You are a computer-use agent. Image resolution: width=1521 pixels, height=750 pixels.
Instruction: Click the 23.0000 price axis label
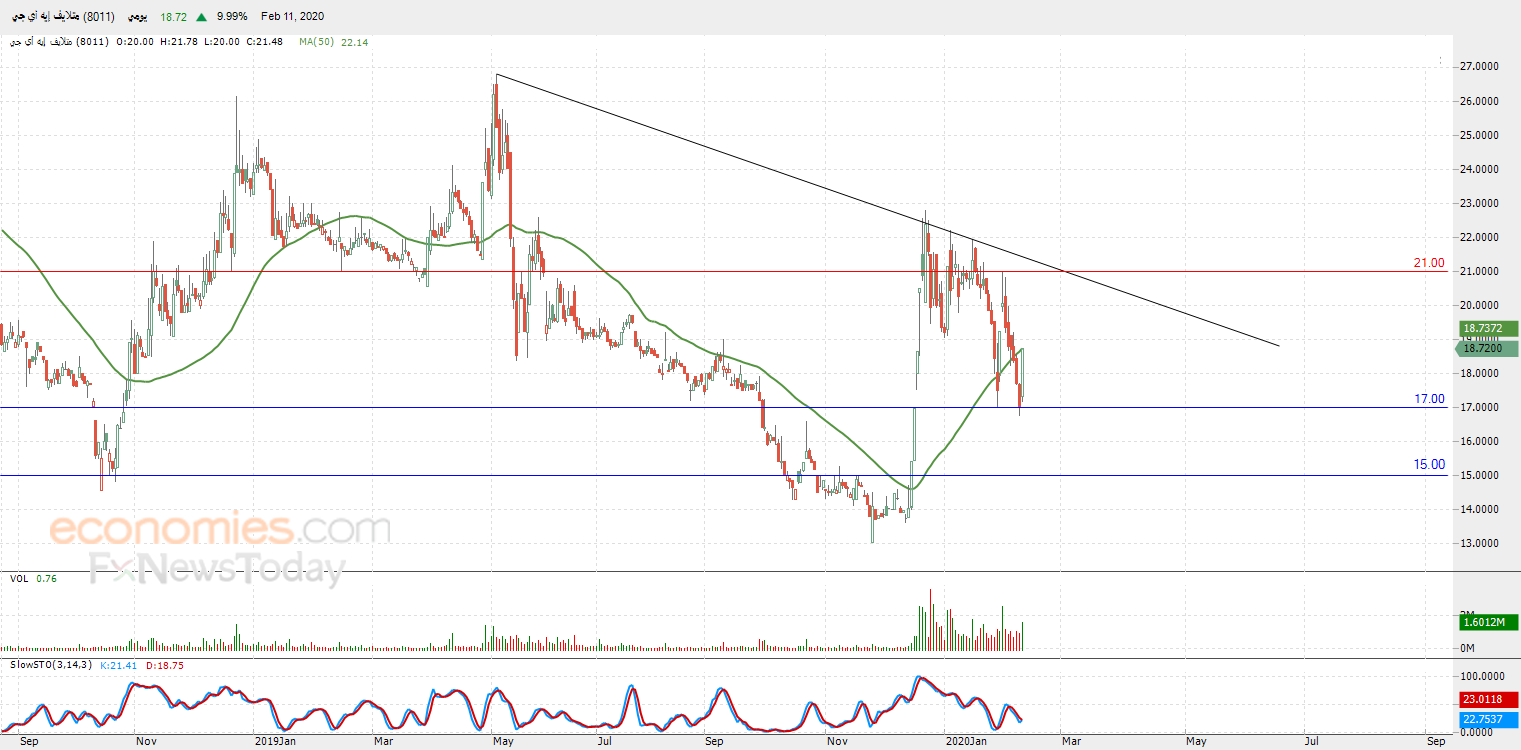pyautogui.click(x=1480, y=203)
